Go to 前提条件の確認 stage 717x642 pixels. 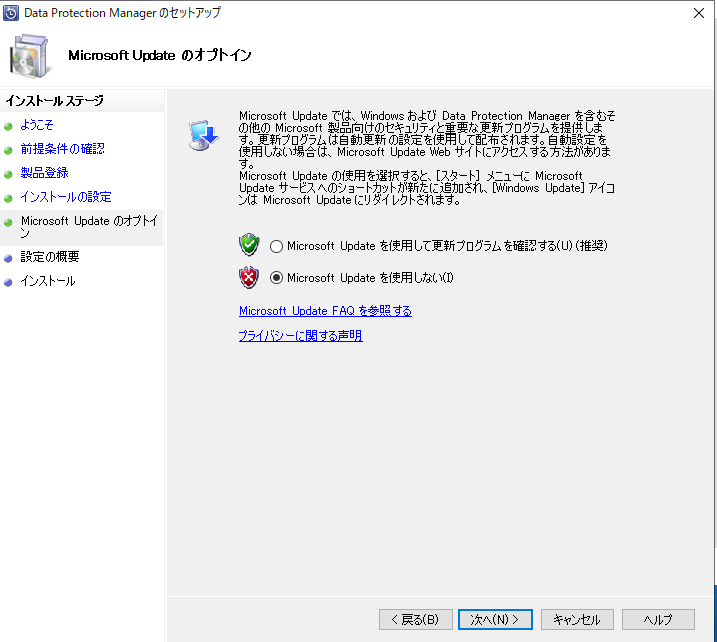click(63, 149)
